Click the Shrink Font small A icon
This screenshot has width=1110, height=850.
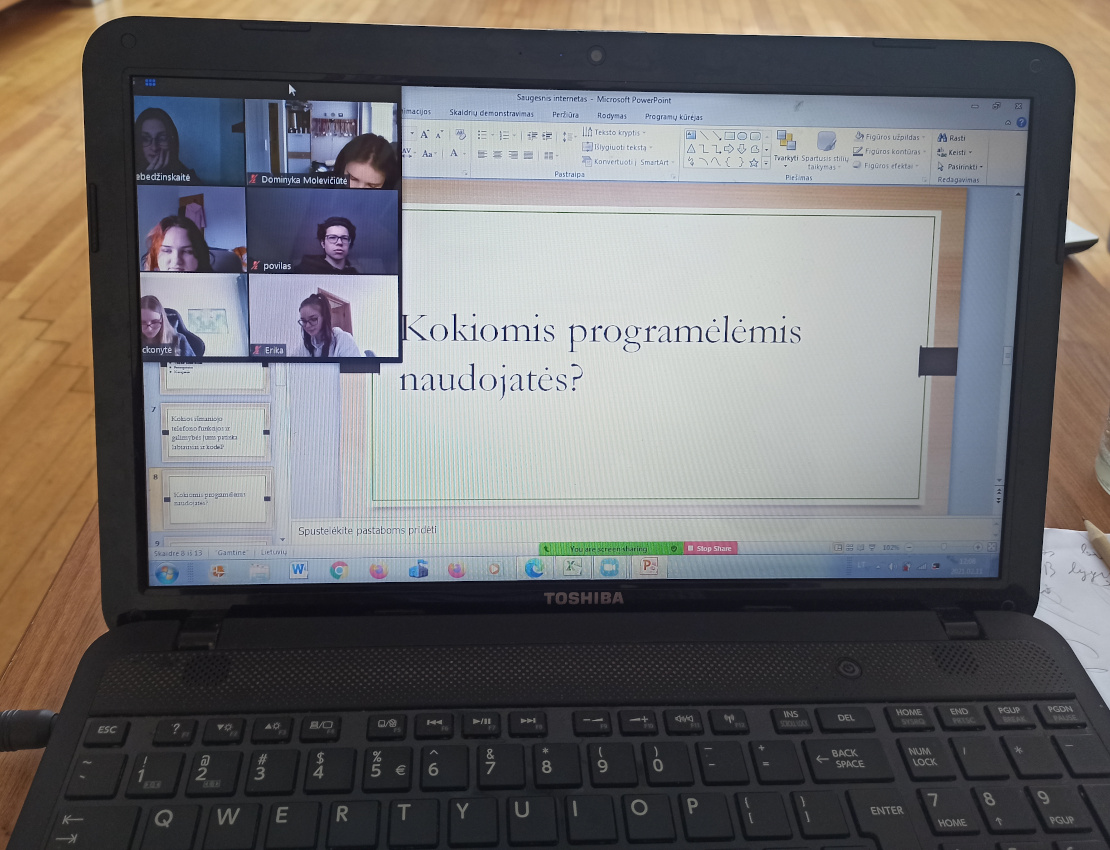(439, 134)
